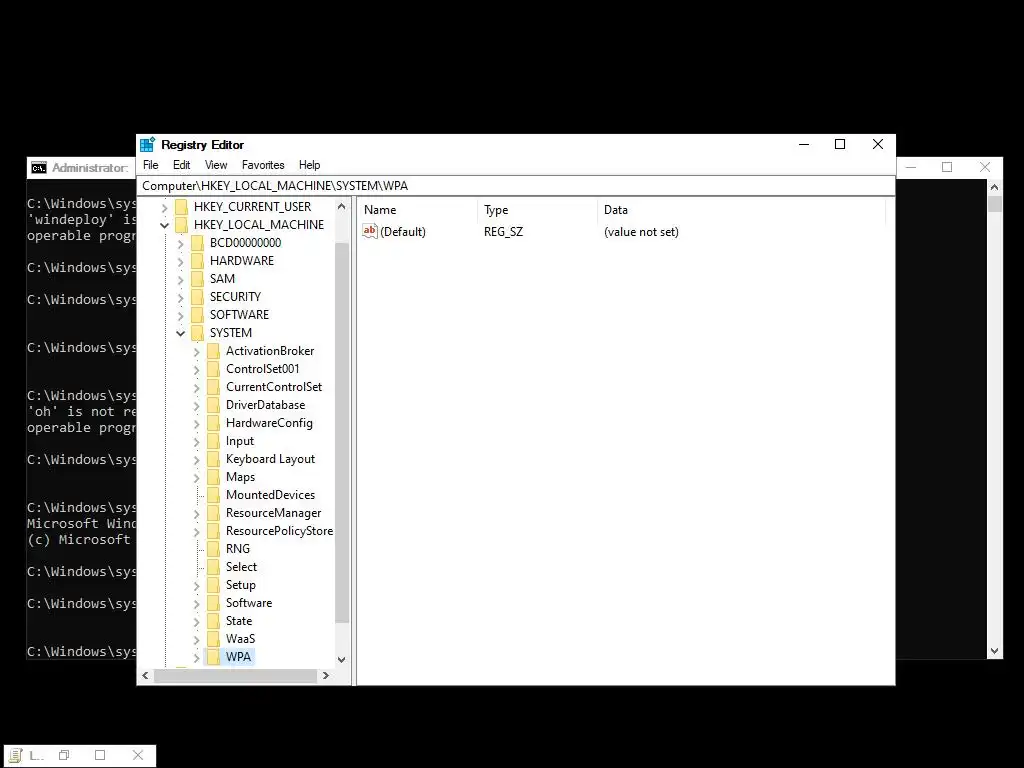
Task: Open the File menu in Registry Editor
Action: point(150,165)
